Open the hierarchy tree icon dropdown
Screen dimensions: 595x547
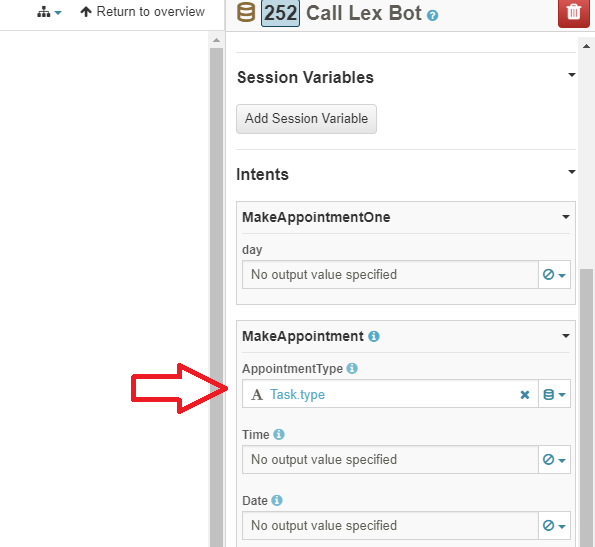(x=49, y=13)
